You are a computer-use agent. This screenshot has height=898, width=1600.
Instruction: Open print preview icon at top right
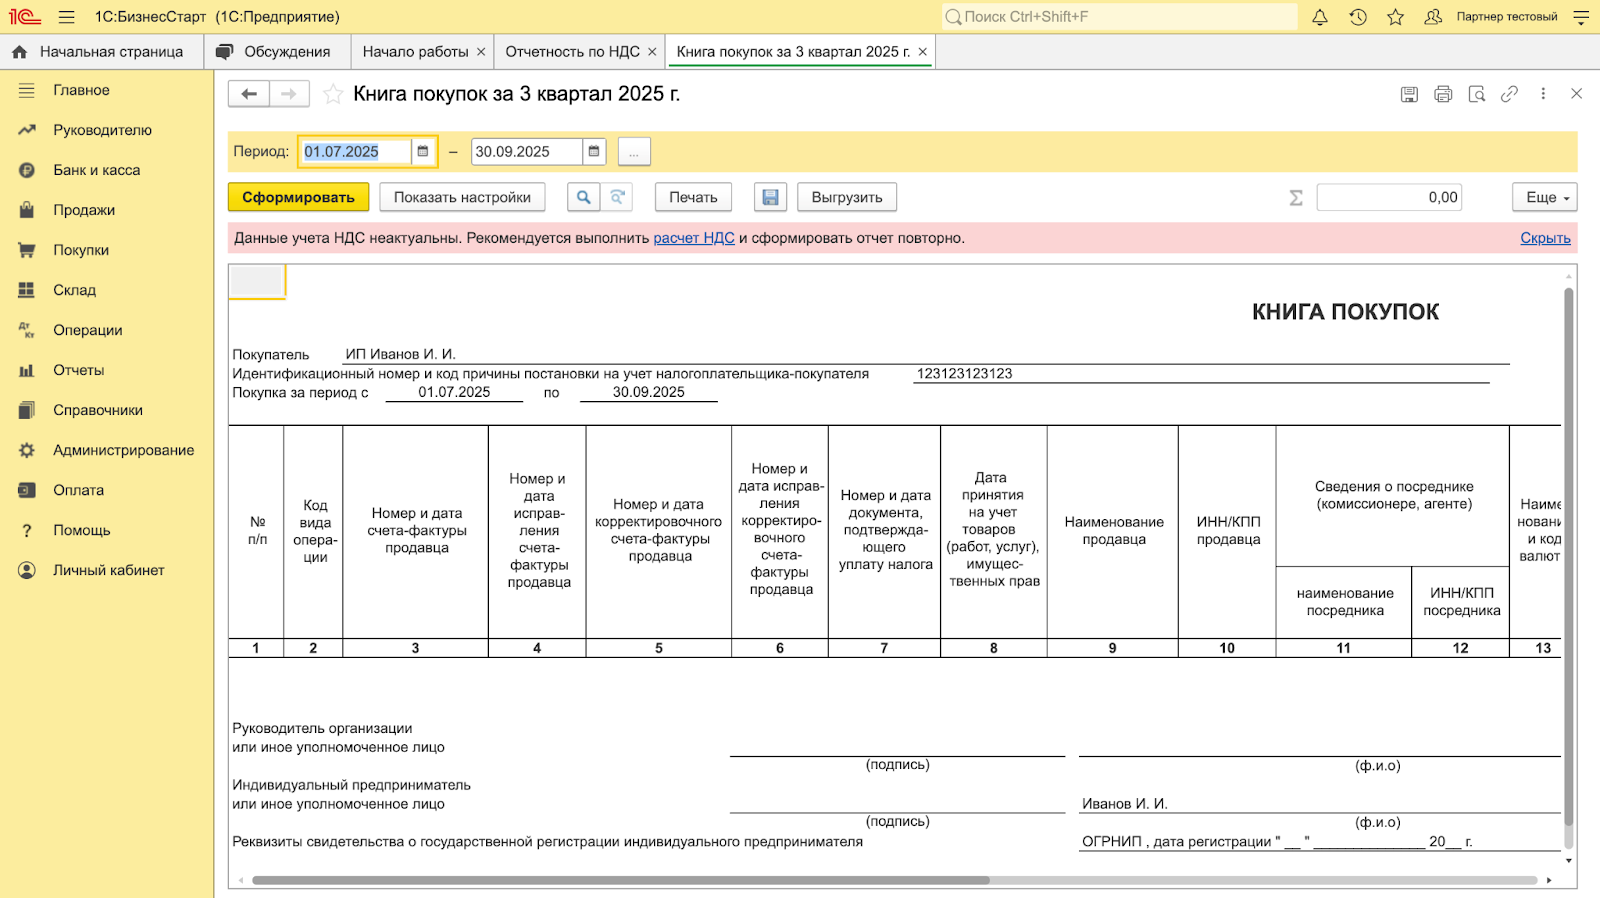point(1477,94)
